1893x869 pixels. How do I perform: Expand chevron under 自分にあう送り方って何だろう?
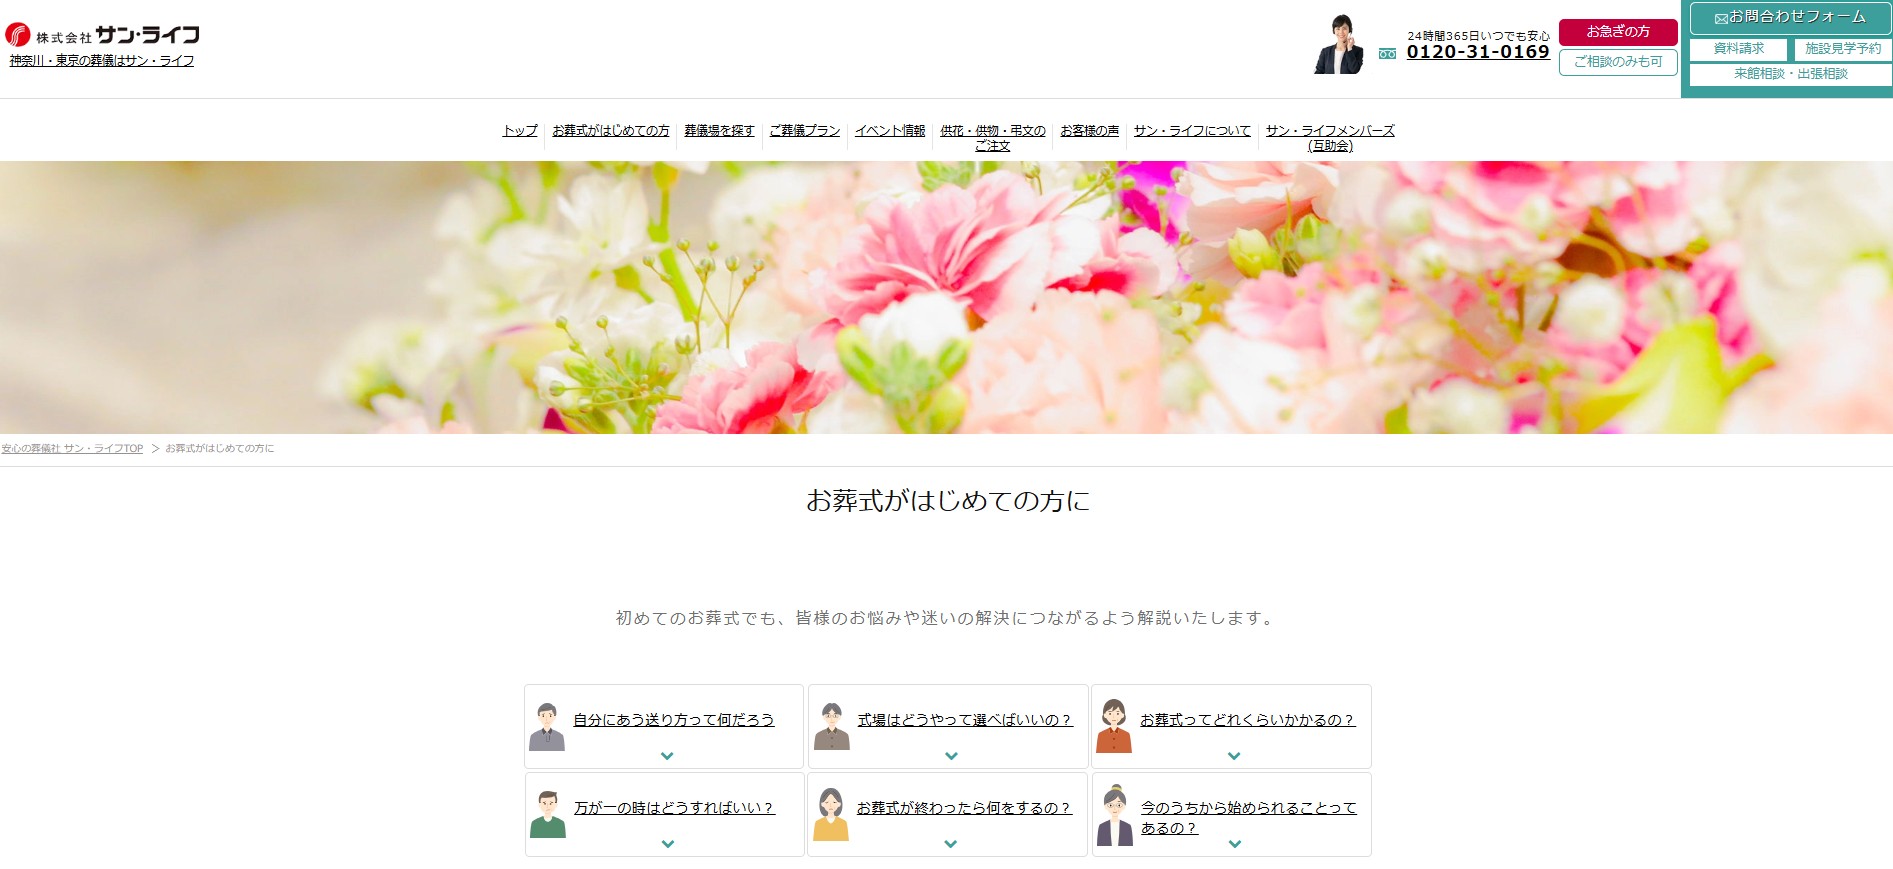tap(667, 756)
